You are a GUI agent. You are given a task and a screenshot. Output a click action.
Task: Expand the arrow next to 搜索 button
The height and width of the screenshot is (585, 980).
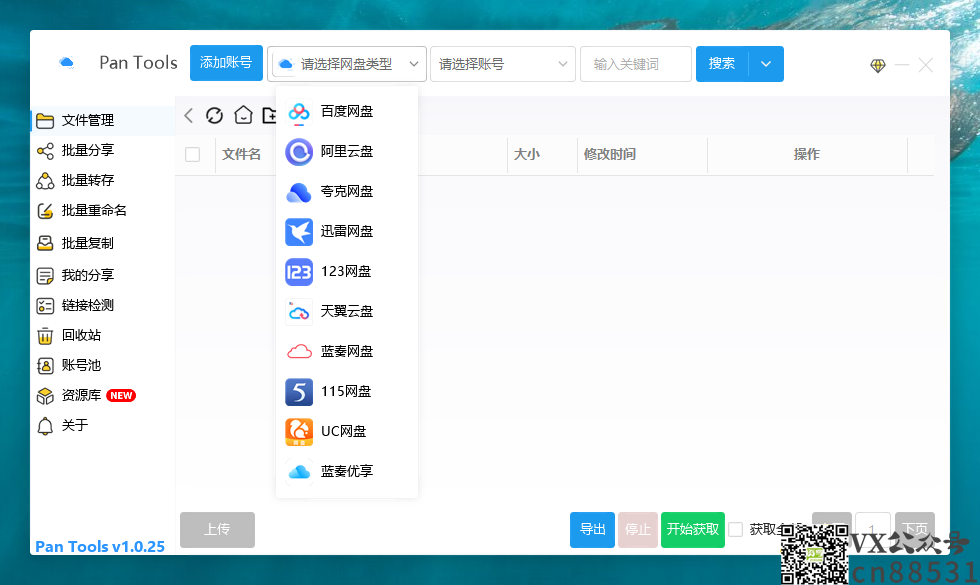pos(766,64)
